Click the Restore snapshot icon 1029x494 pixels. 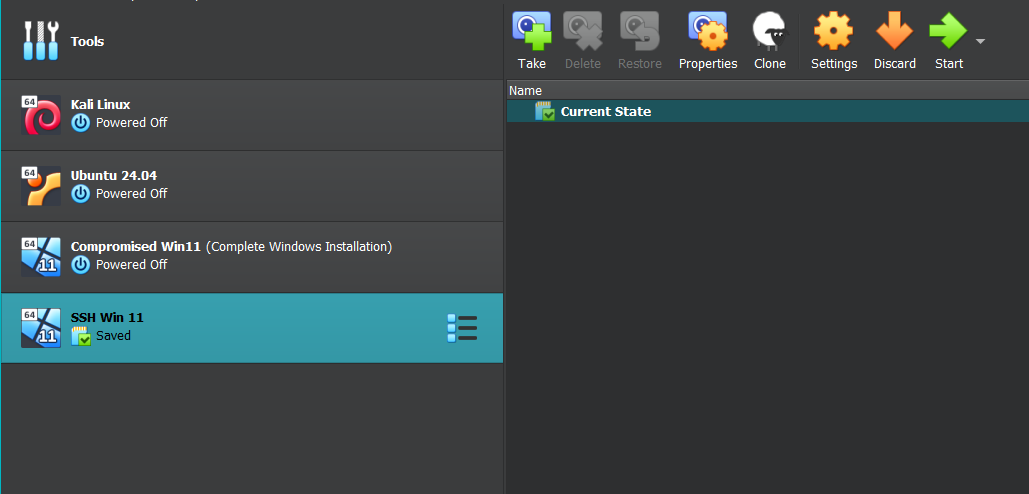[640, 32]
